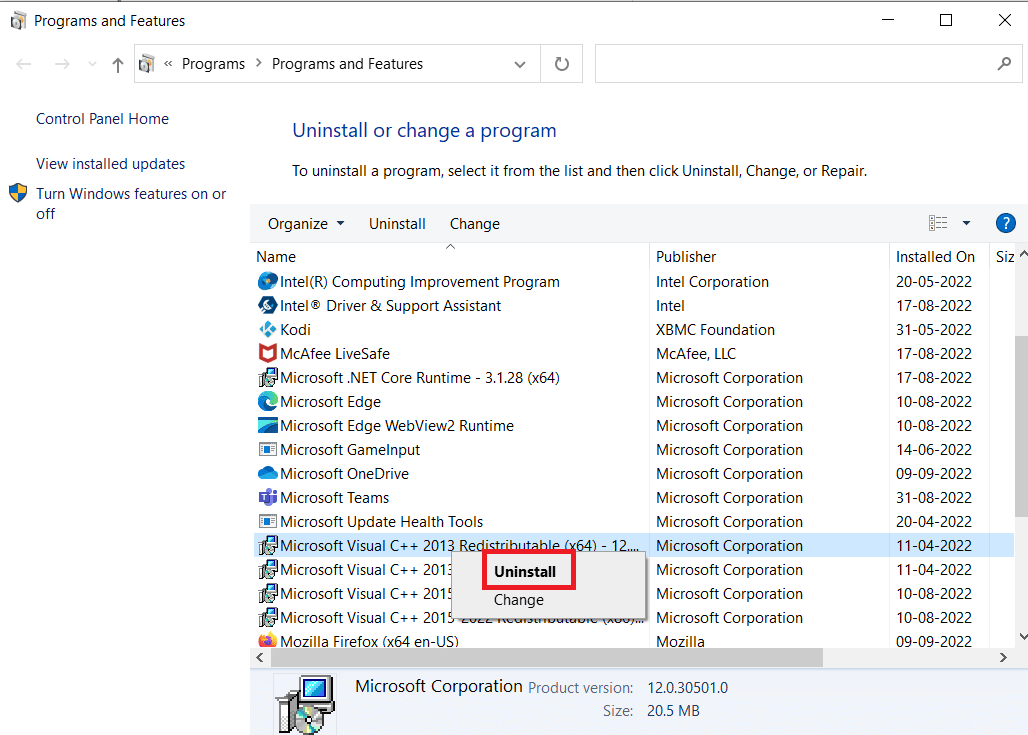The width and height of the screenshot is (1028, 735).
Task: Open View installed updates link
Action: (x=110, y=164)
